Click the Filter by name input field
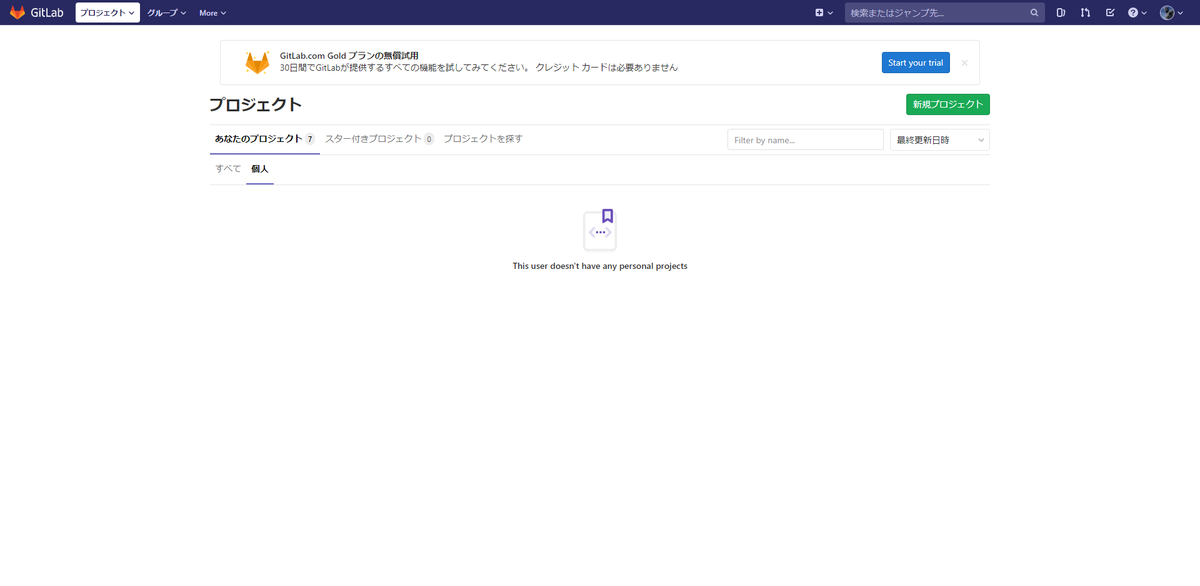 click(x=804, y=139)
